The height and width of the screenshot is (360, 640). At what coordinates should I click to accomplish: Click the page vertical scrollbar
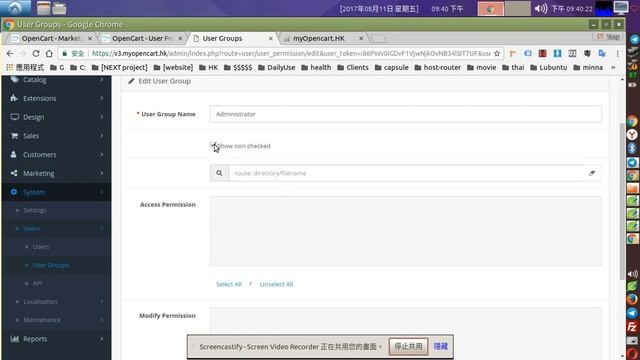(622, 200)
